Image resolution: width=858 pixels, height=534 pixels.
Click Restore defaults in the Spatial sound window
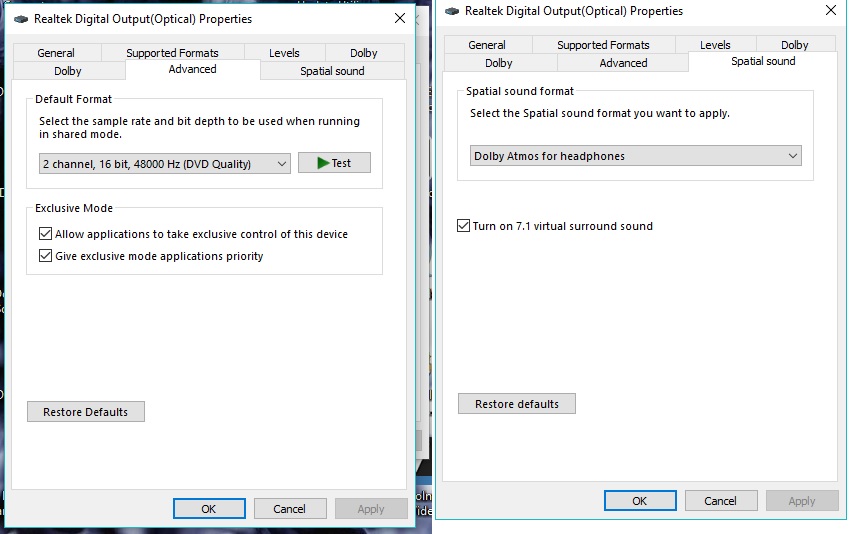coord(517,404)
